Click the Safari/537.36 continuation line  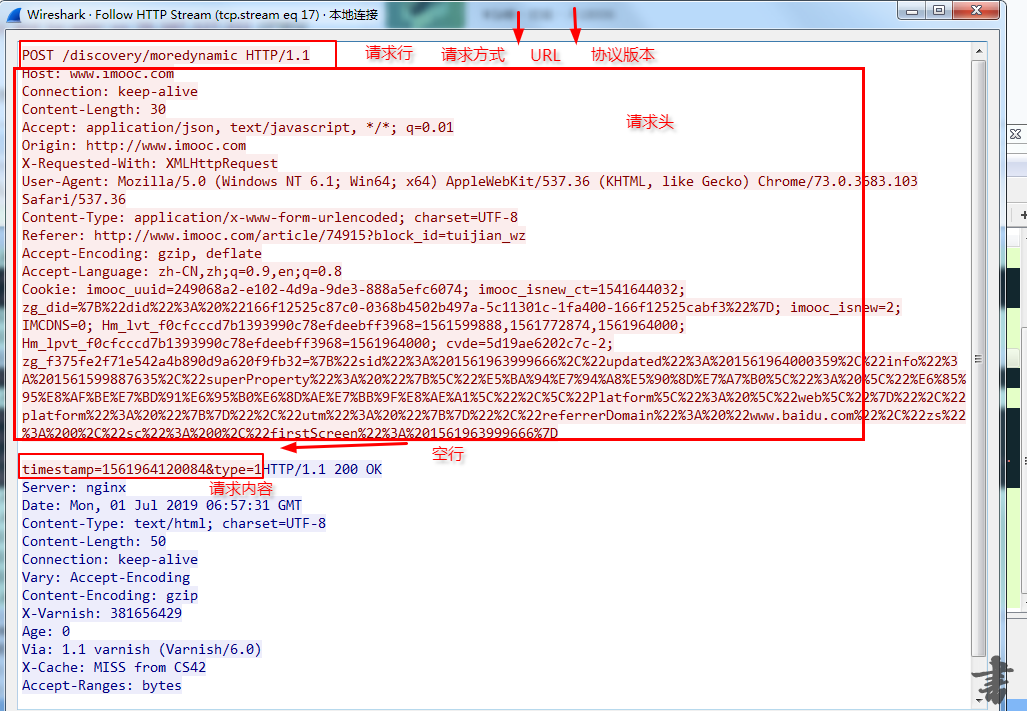pos(73,199)
